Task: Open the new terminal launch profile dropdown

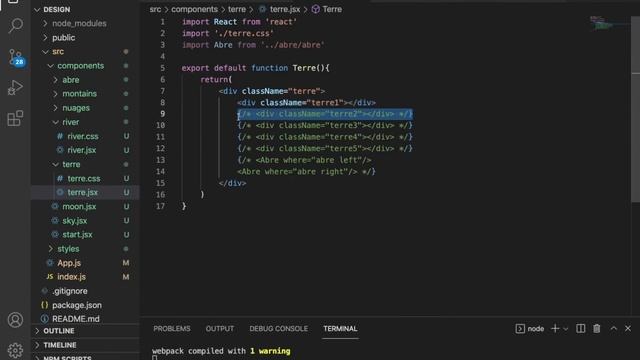Action: click(566, 329)
